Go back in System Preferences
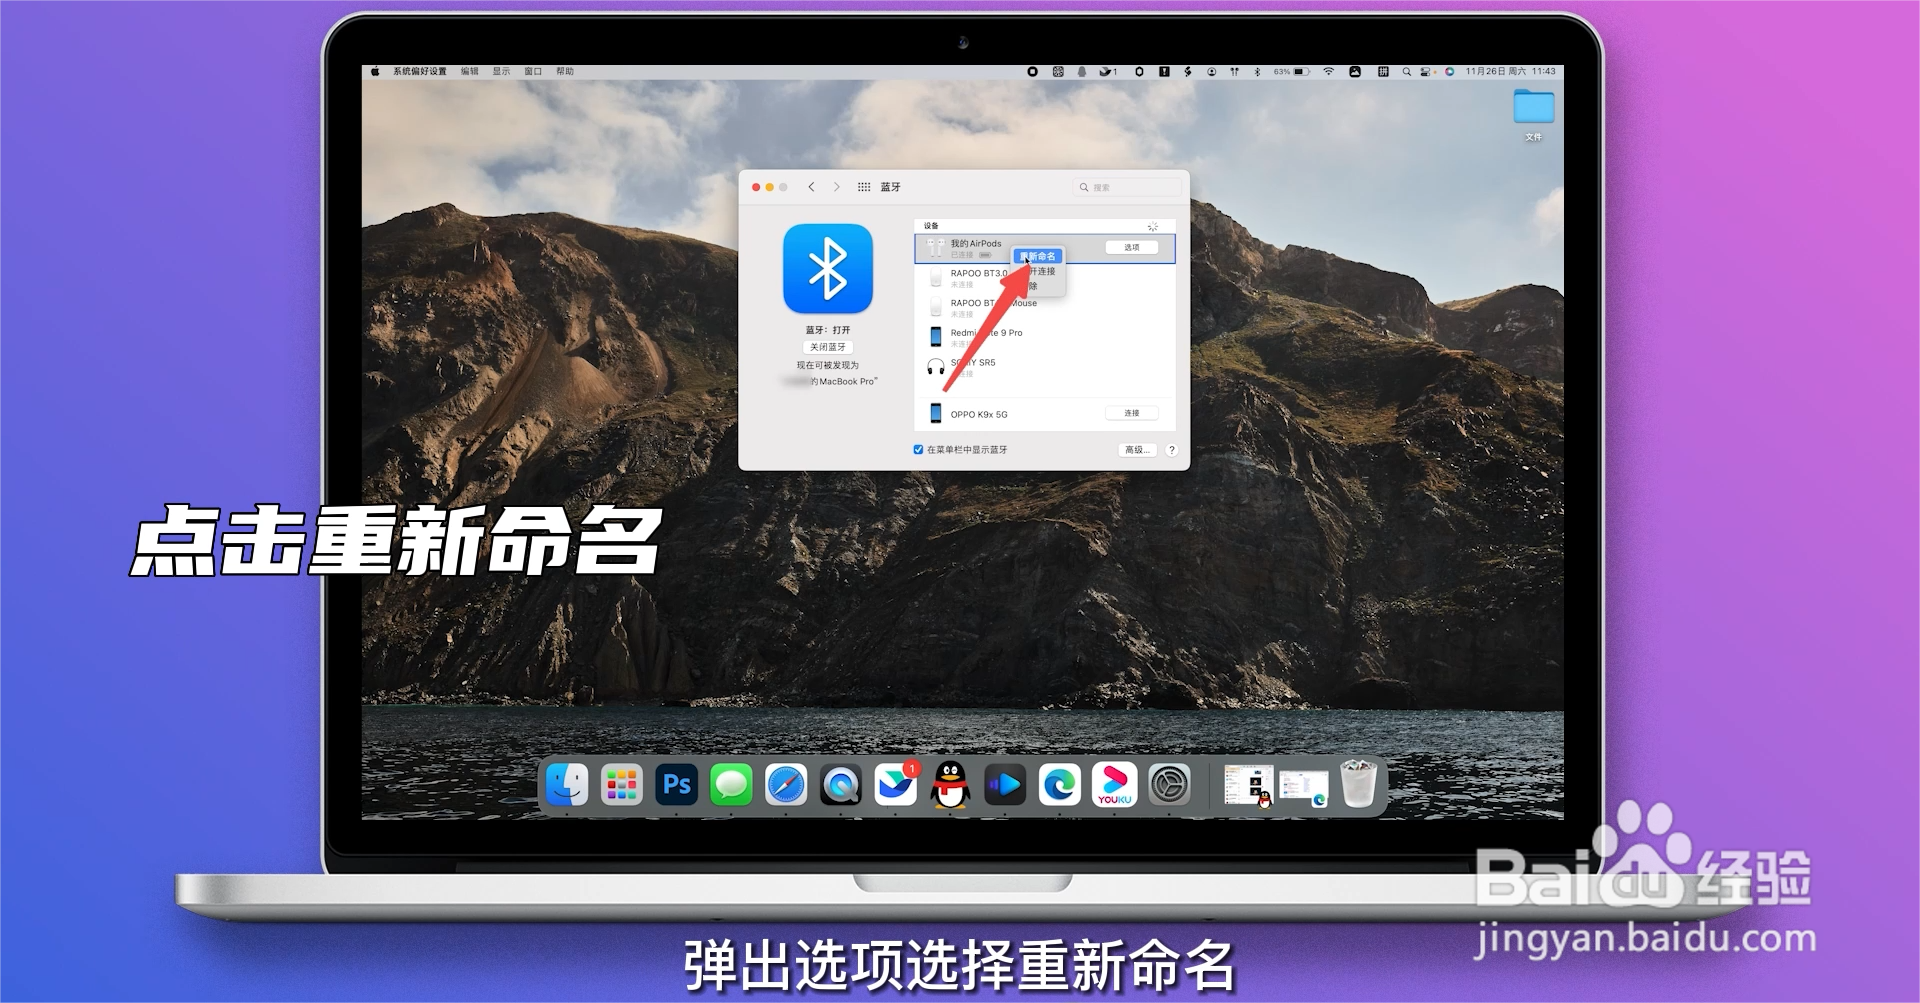 click(x=811, y=187)
